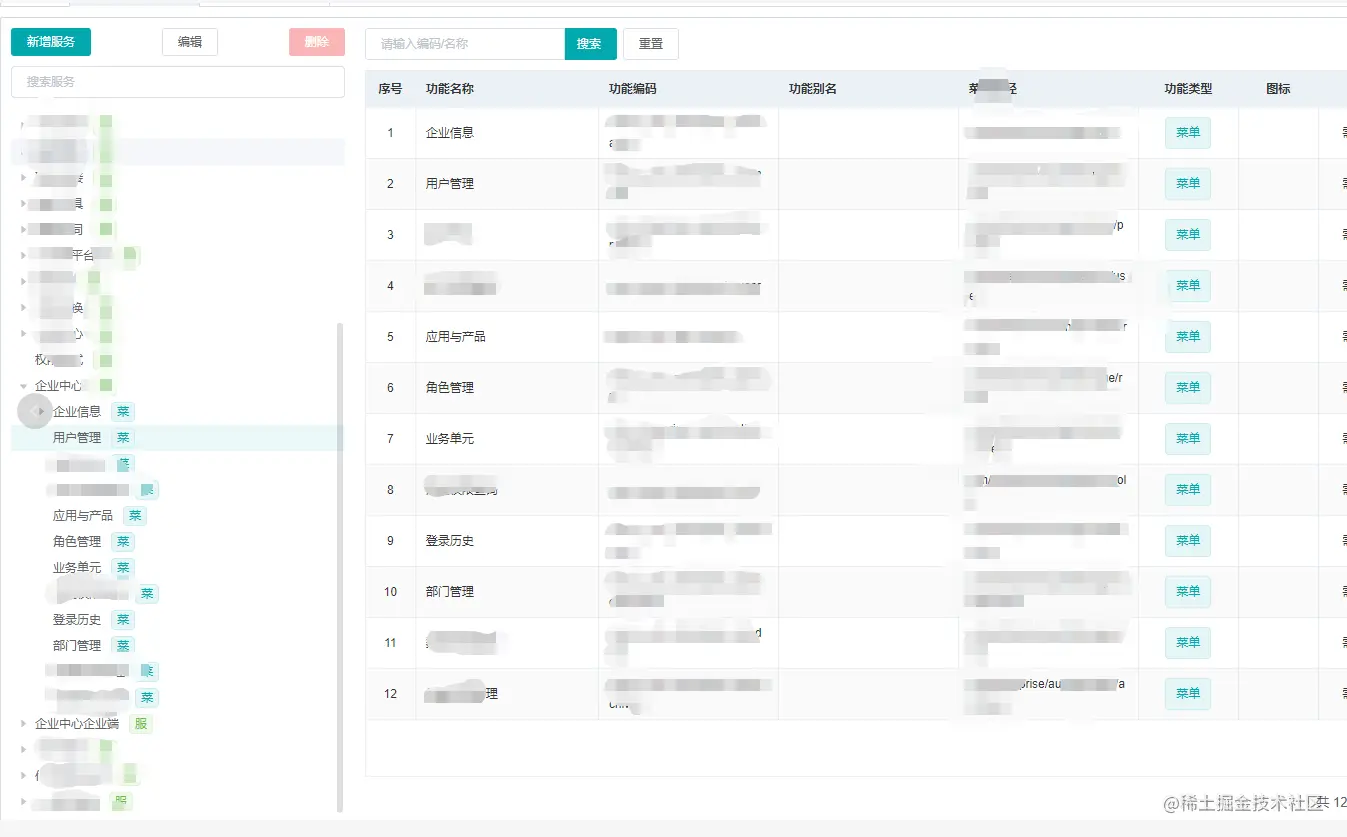Click the 菜 badge beside tree item 登录历史
Screen dimensions: 1347x837
[123, 620]
